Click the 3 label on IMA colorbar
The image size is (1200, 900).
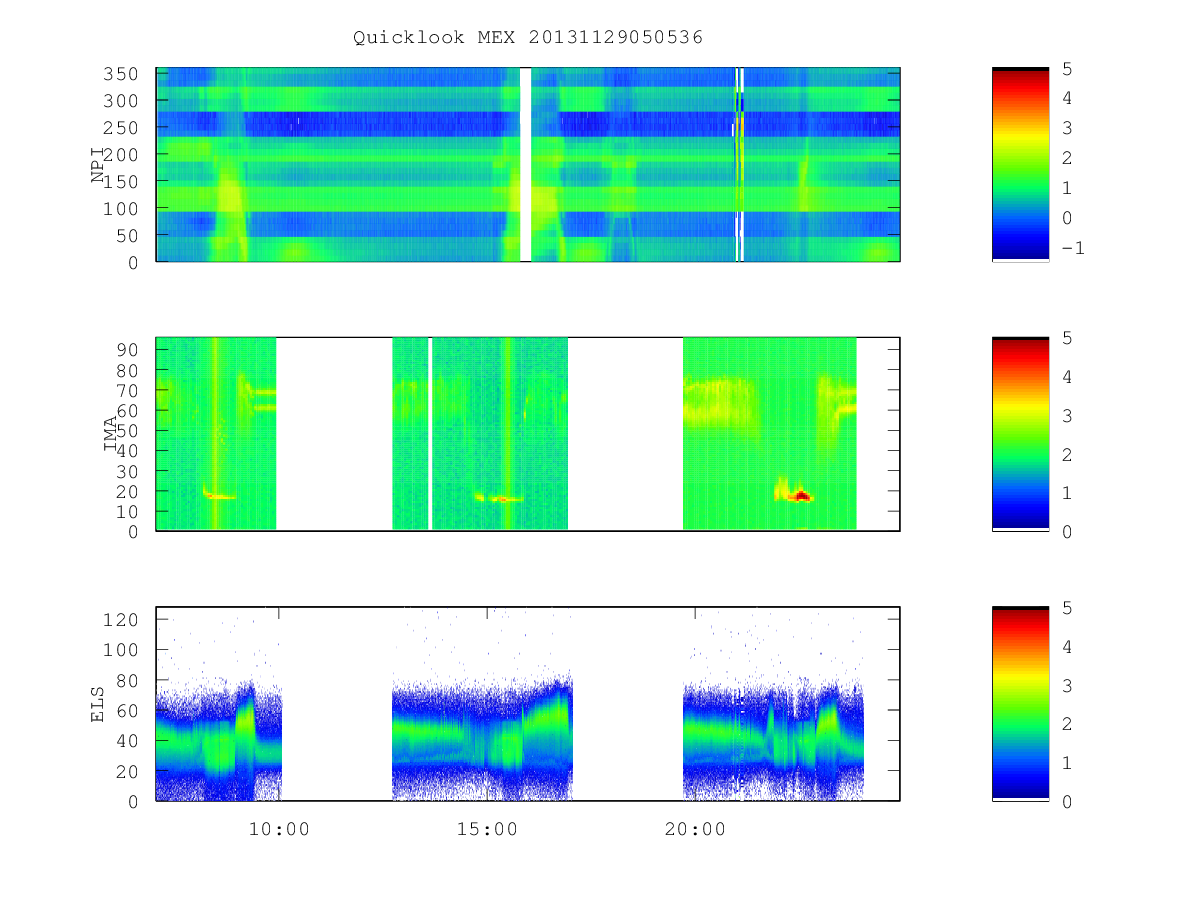tap(1067, 415)
